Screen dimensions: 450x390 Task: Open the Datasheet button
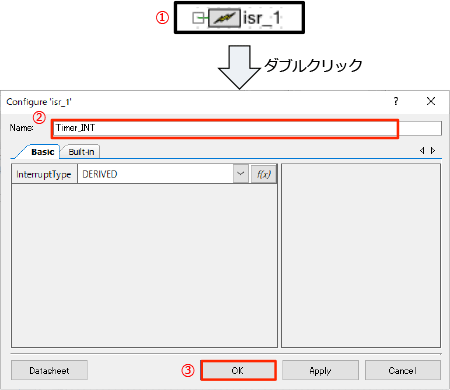(x=49, y=370)
